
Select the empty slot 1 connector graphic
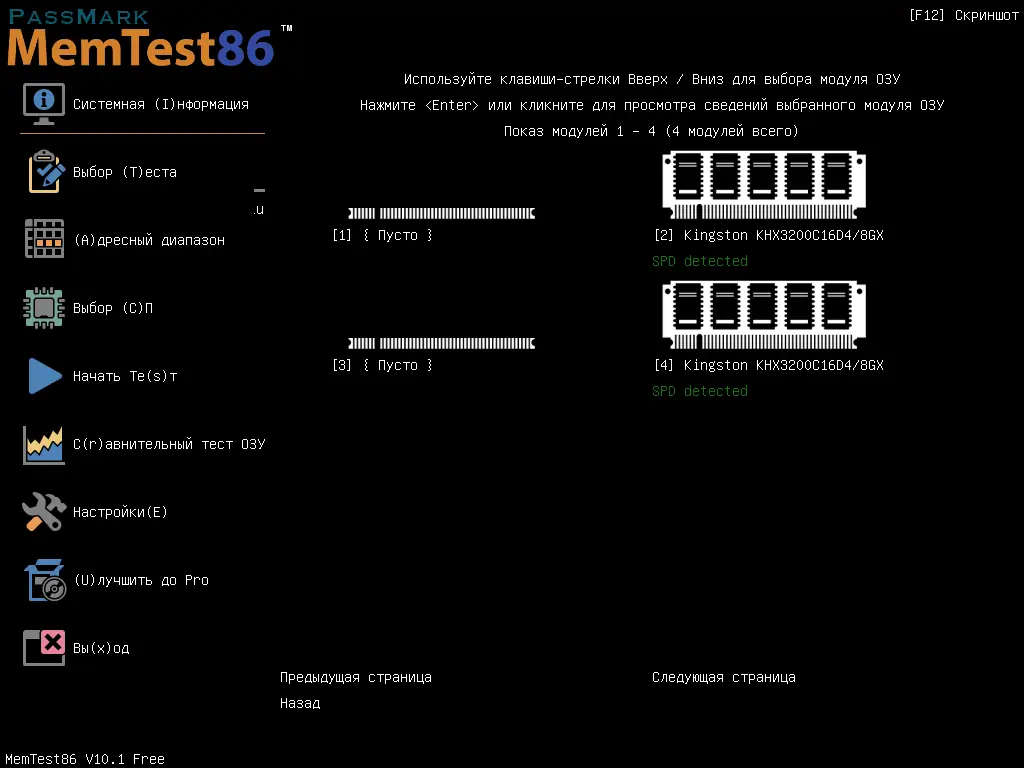pos(441,213)
